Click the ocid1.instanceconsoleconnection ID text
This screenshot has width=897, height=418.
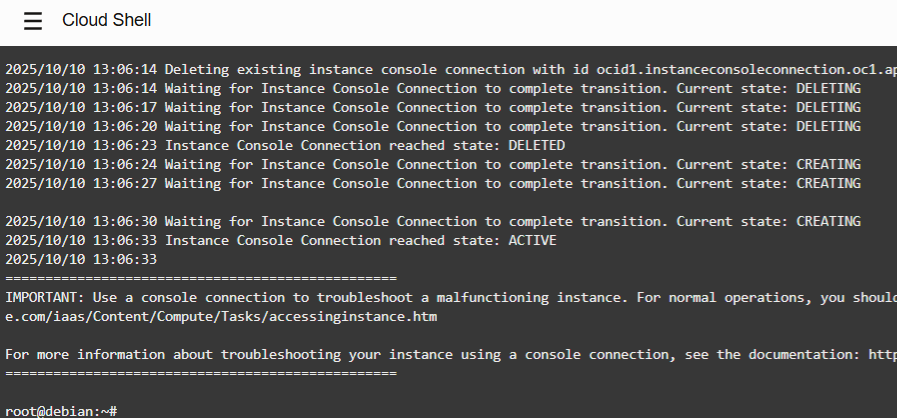(x=760, y=70)
